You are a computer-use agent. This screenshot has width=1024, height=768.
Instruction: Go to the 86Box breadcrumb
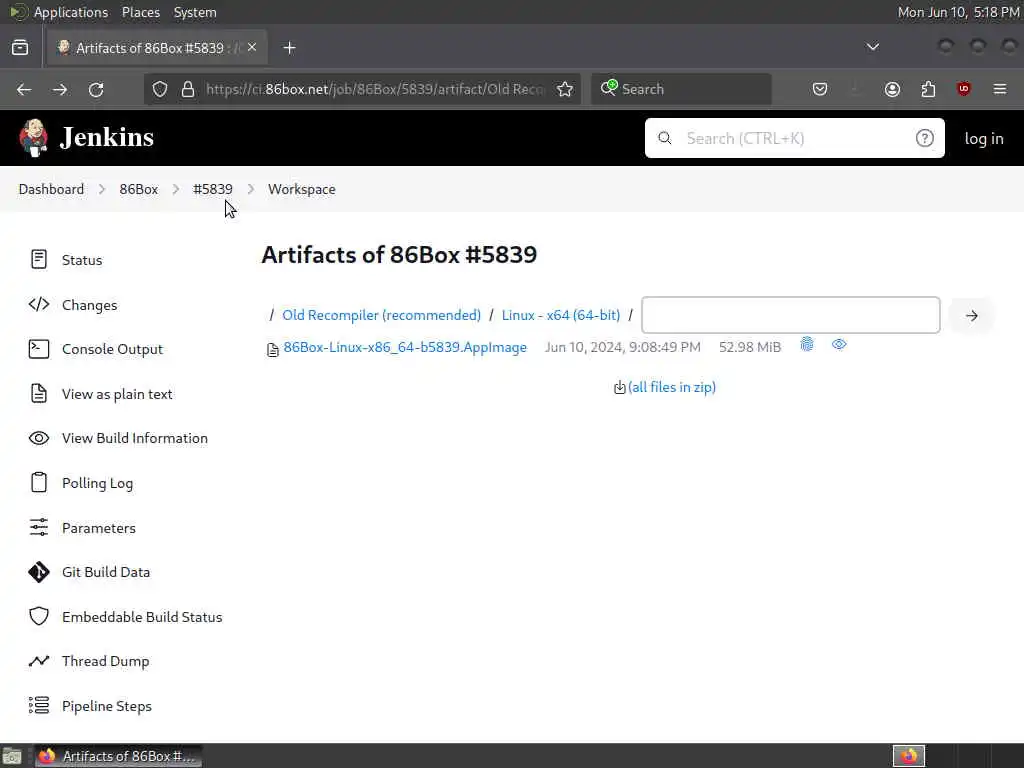tap(138, 189)
